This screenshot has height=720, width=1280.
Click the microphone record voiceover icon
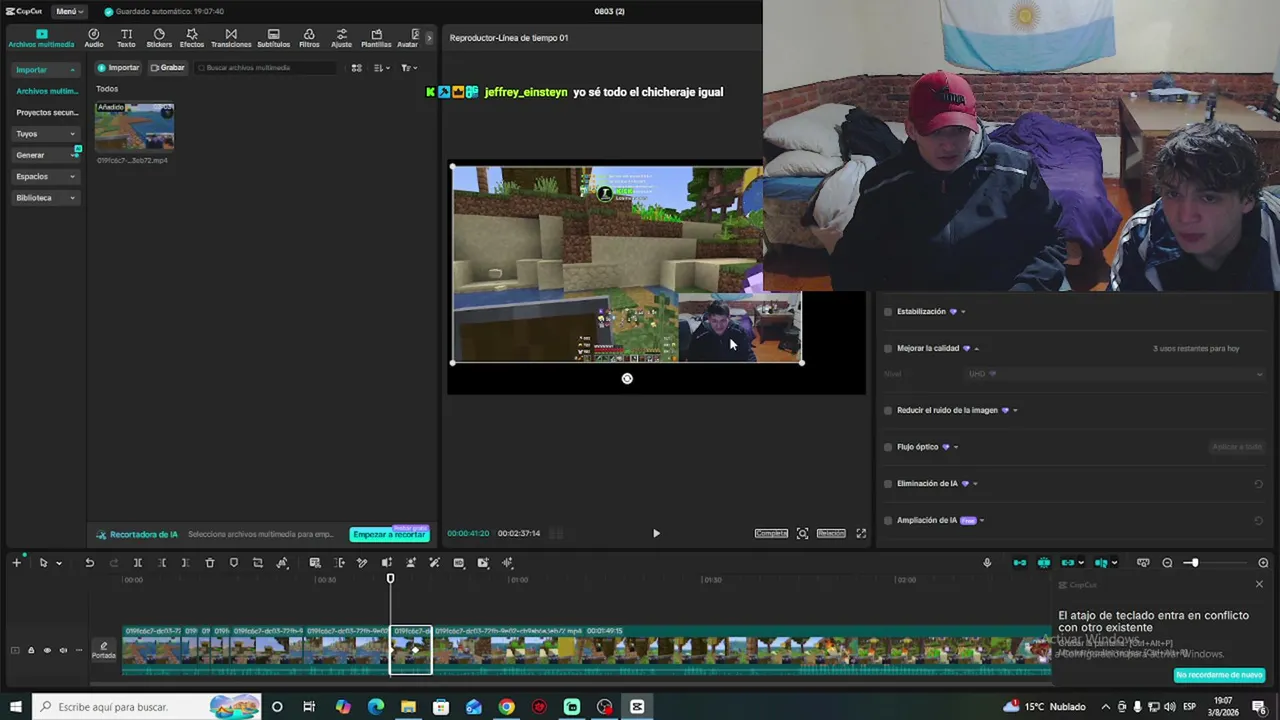[x=987, y=563]
